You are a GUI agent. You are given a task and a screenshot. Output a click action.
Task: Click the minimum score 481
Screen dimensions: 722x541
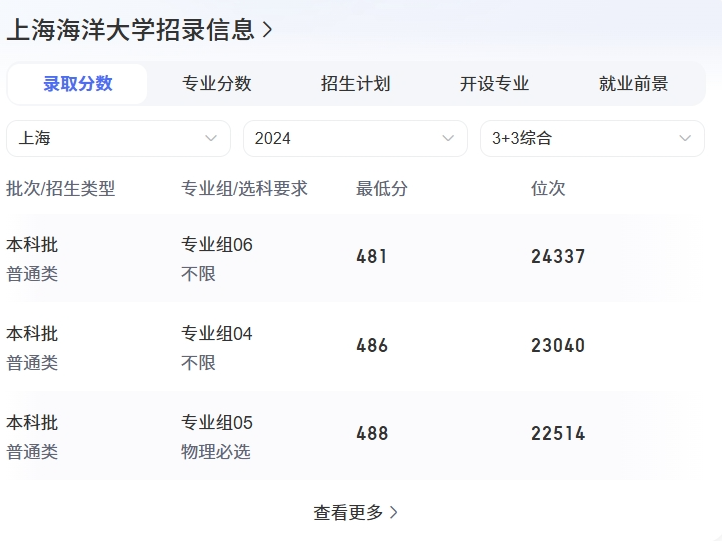pos(372,256)
